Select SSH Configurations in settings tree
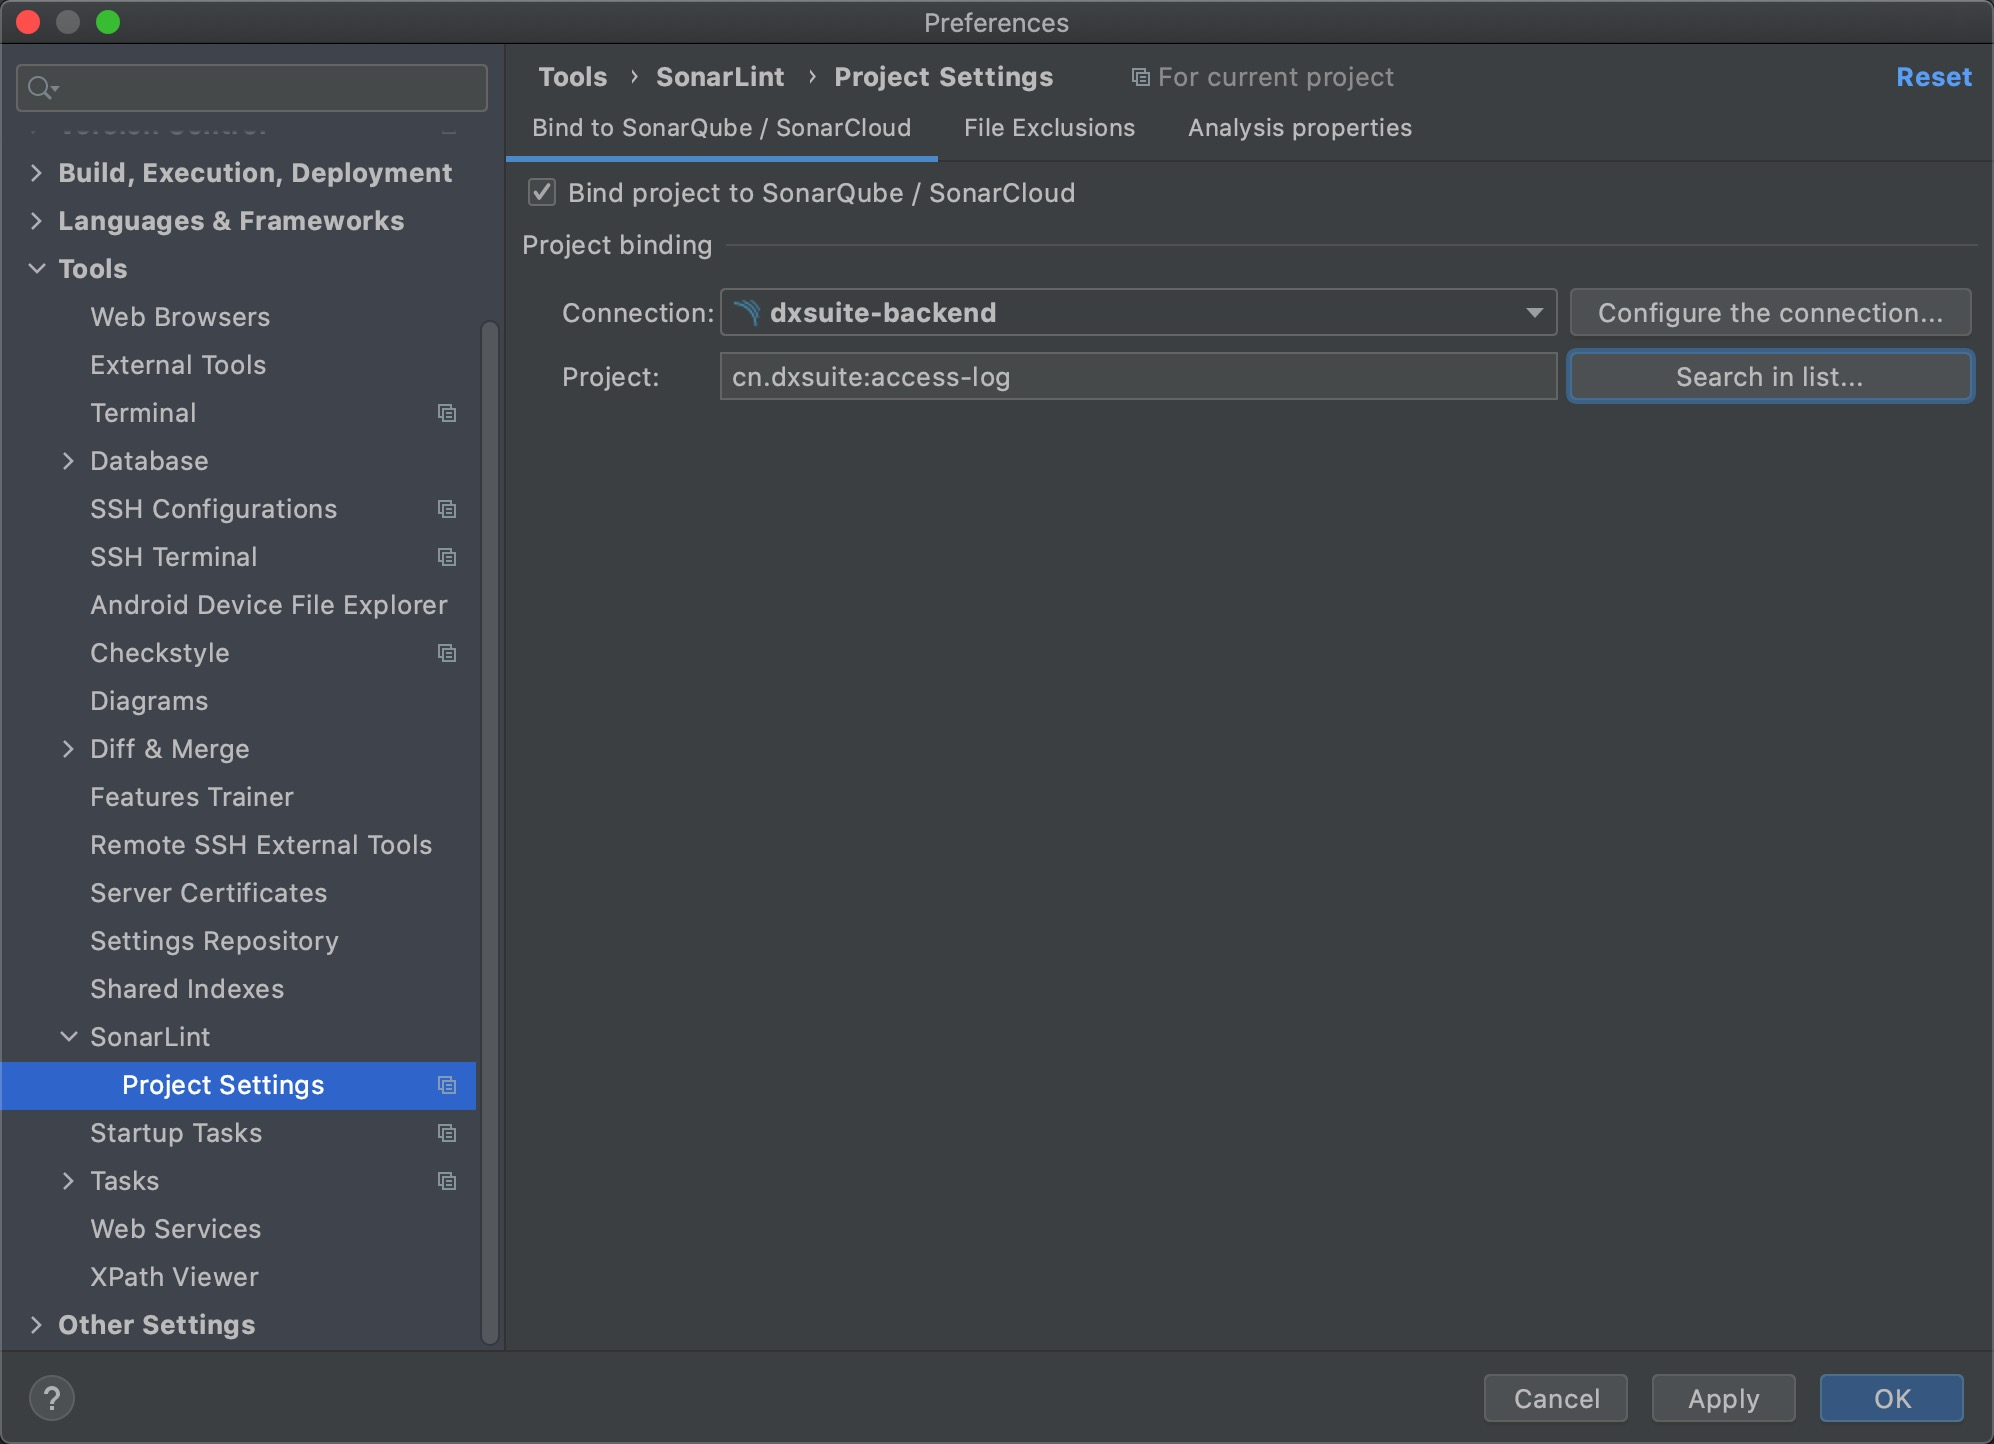This screenshot has height=1444, width=1994. [x=213, y=509]
